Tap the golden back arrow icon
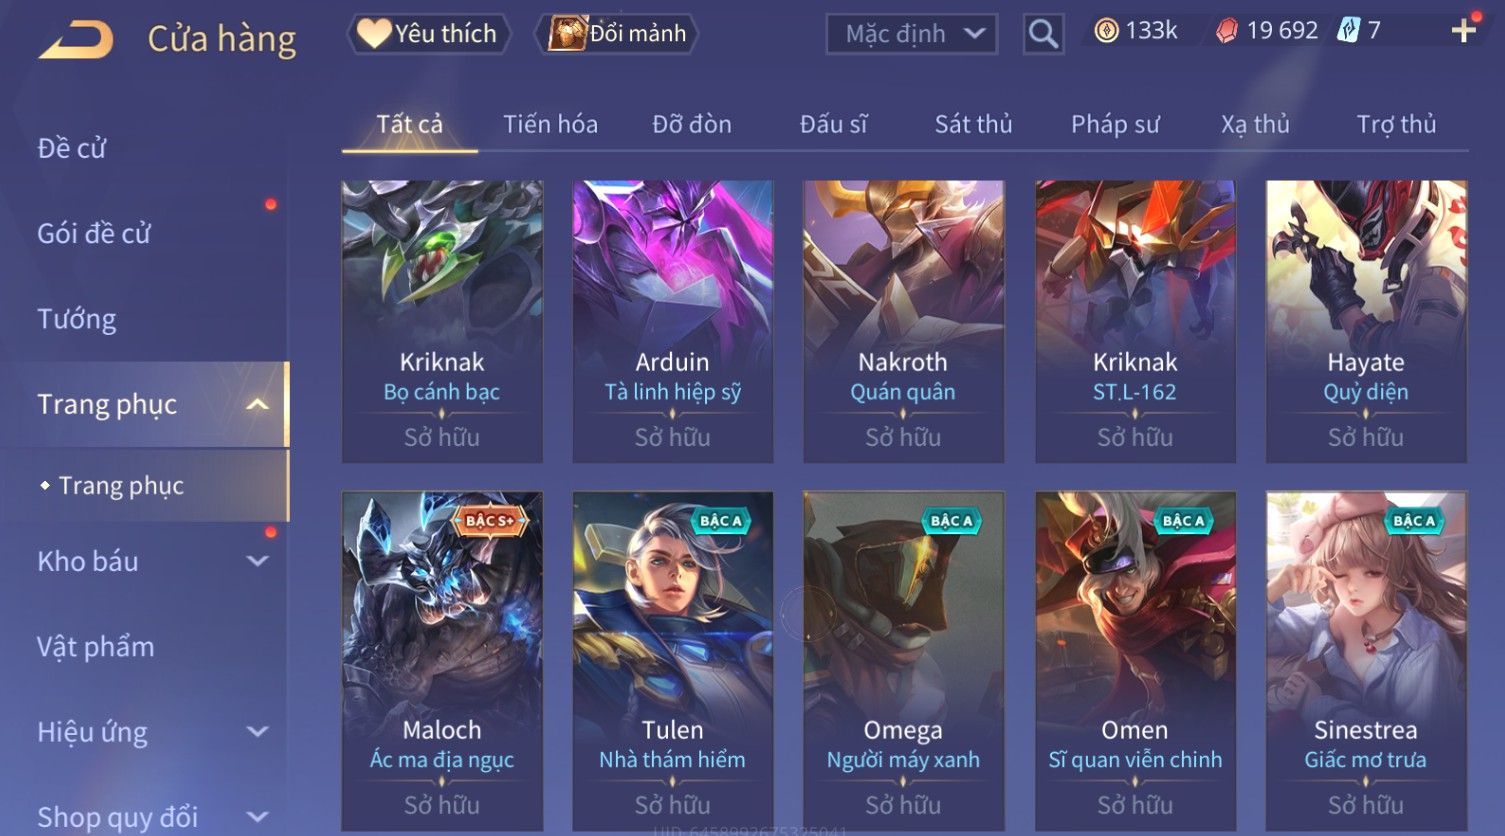This screenshot has width=1505, height=836. tap(76, 40)
